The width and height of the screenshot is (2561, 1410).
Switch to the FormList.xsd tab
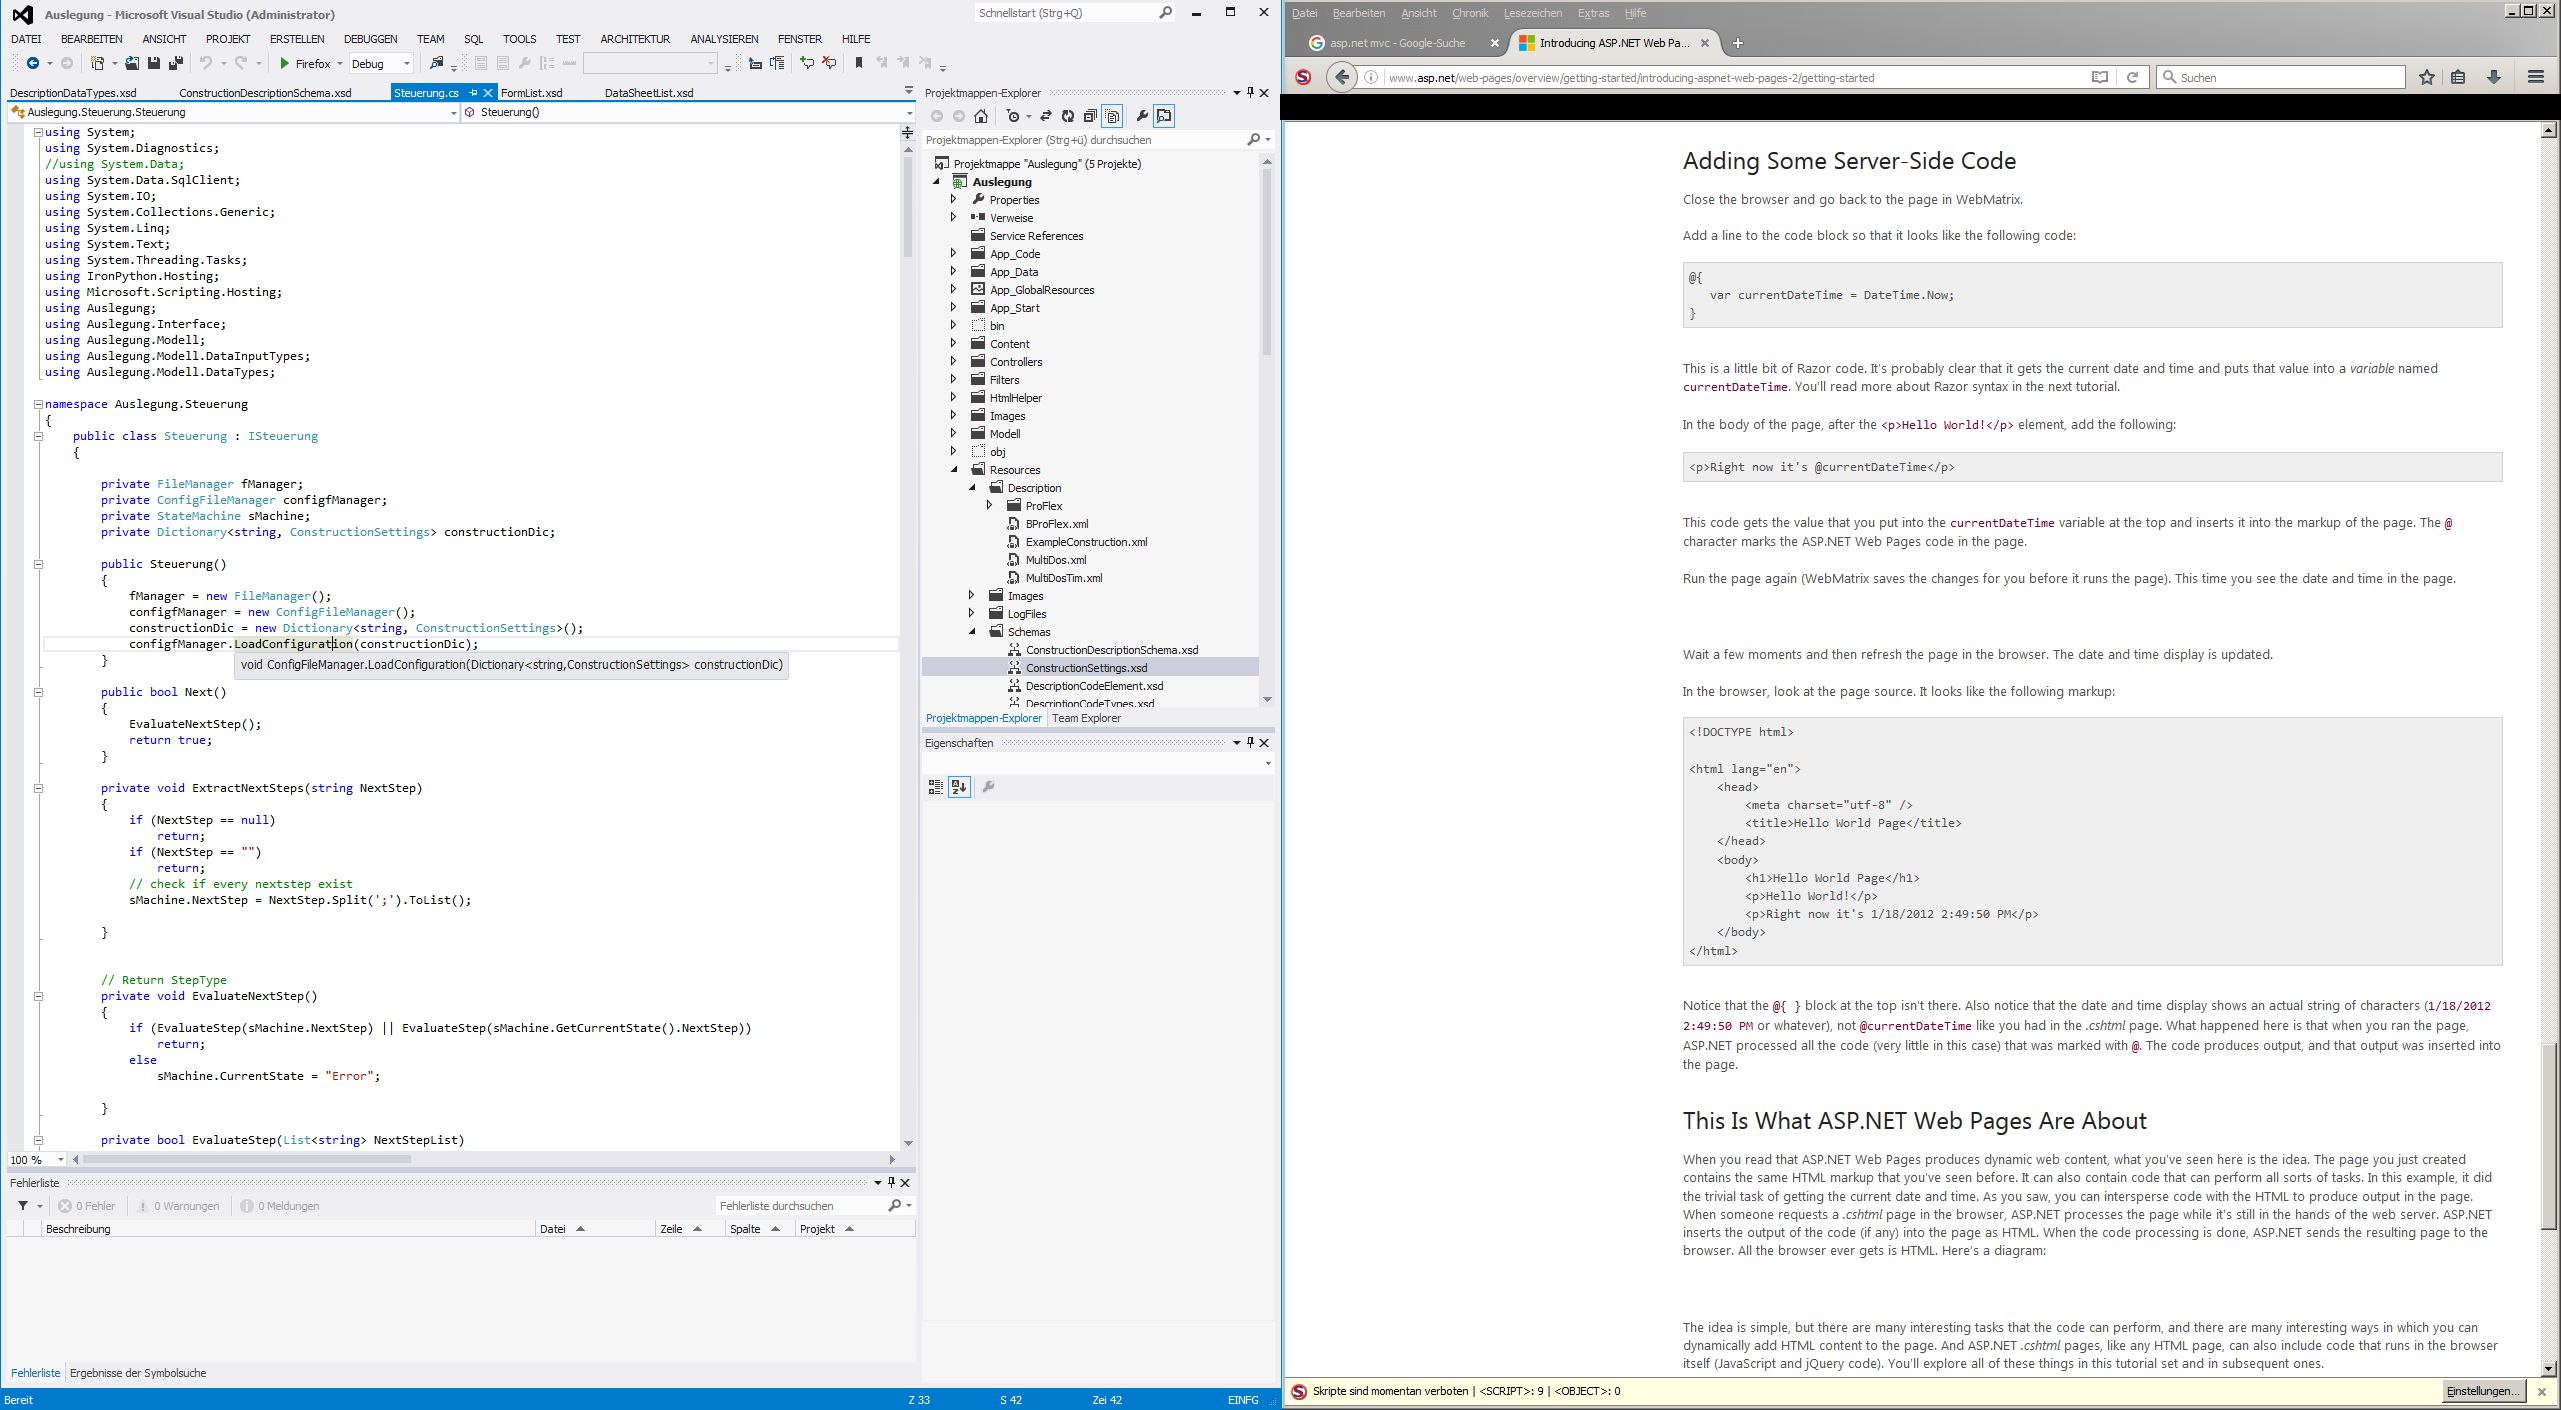coord(531,93)
